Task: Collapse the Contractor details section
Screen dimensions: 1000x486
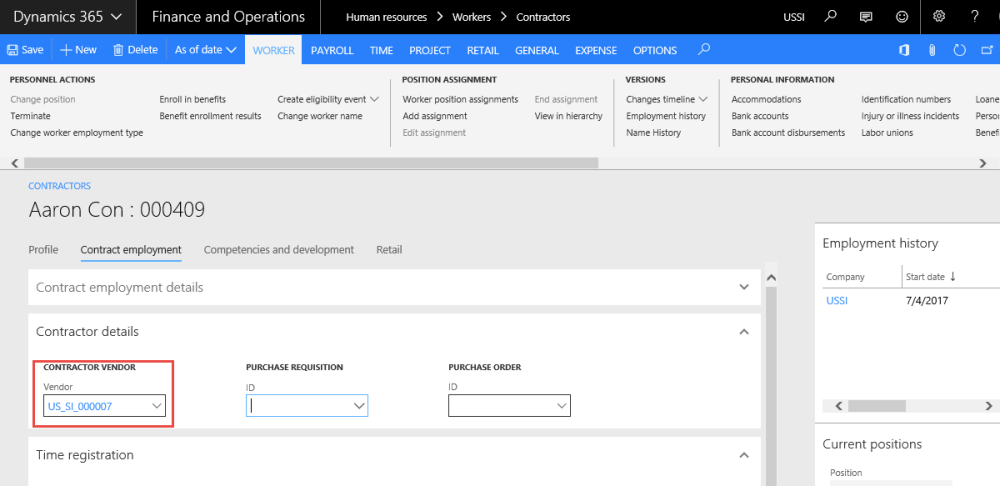Action: (x=743, y=331)
